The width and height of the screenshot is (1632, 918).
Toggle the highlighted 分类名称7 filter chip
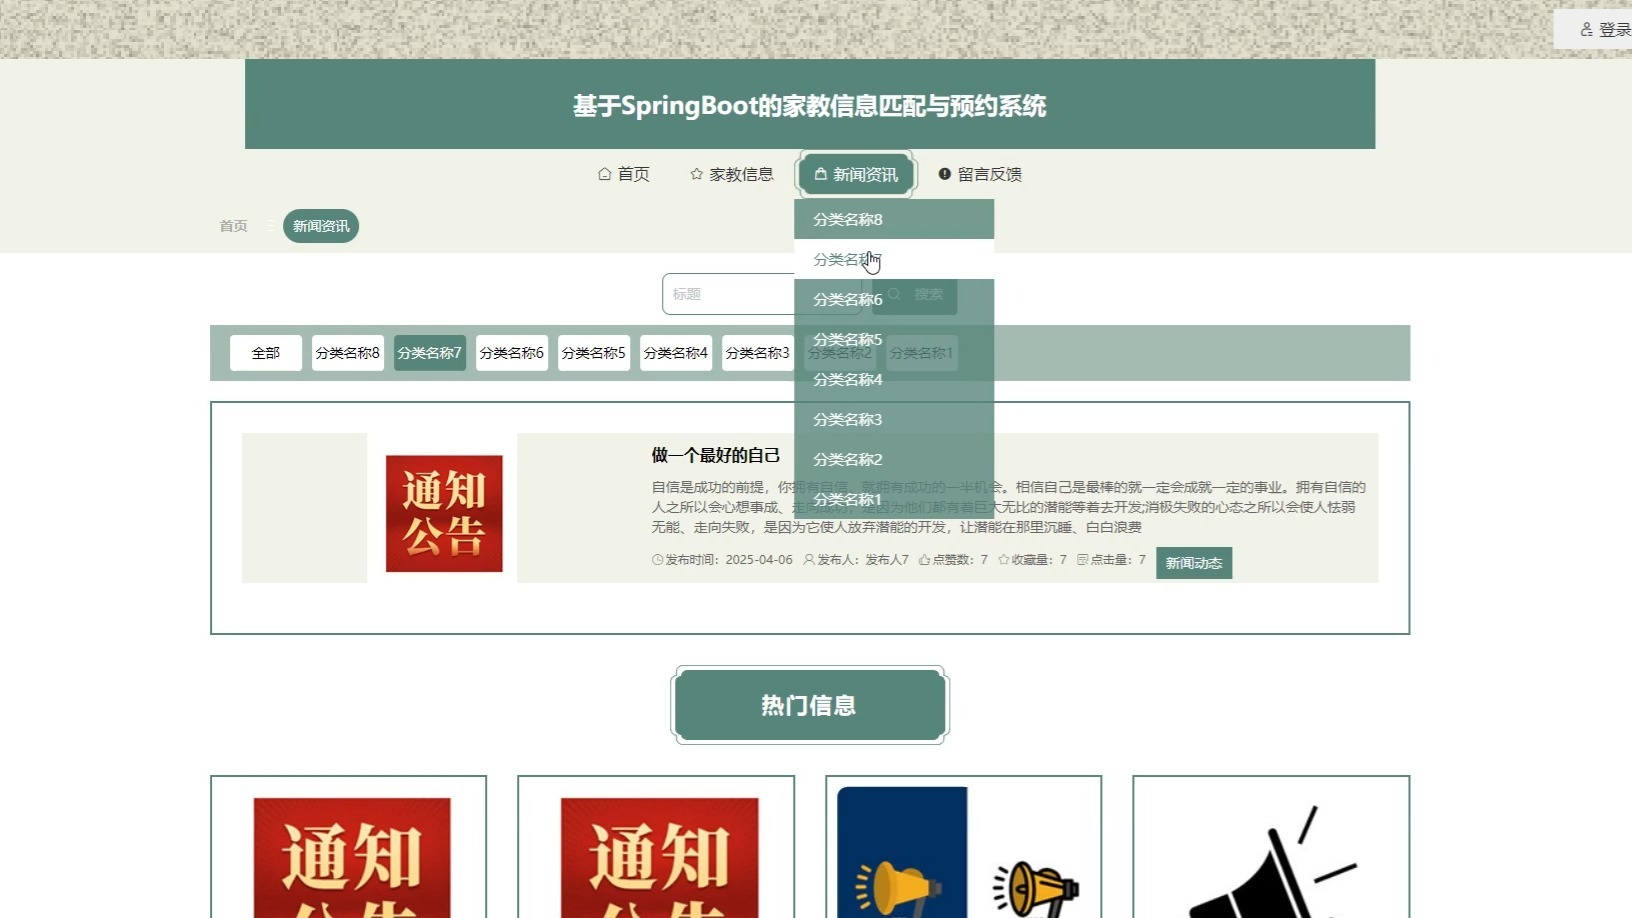click(x=429, y=352)
